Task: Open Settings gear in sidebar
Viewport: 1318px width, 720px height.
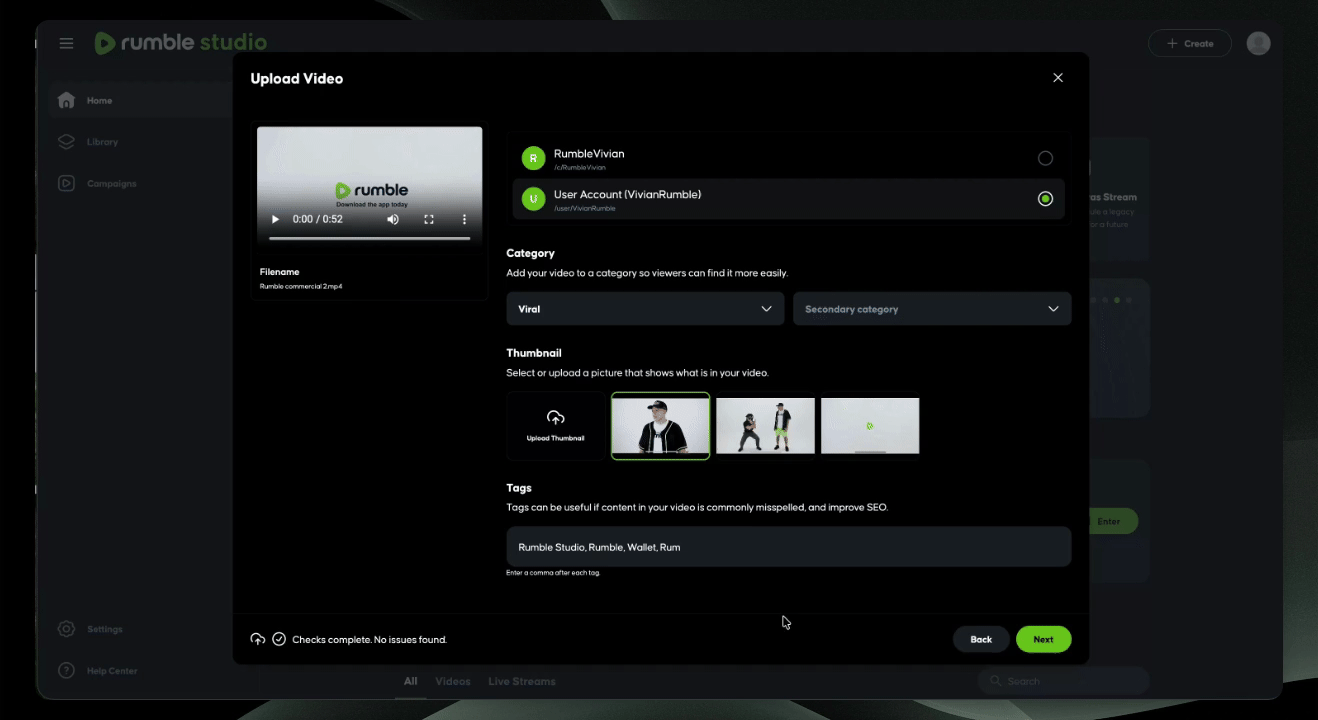Action: coord(66,629)
